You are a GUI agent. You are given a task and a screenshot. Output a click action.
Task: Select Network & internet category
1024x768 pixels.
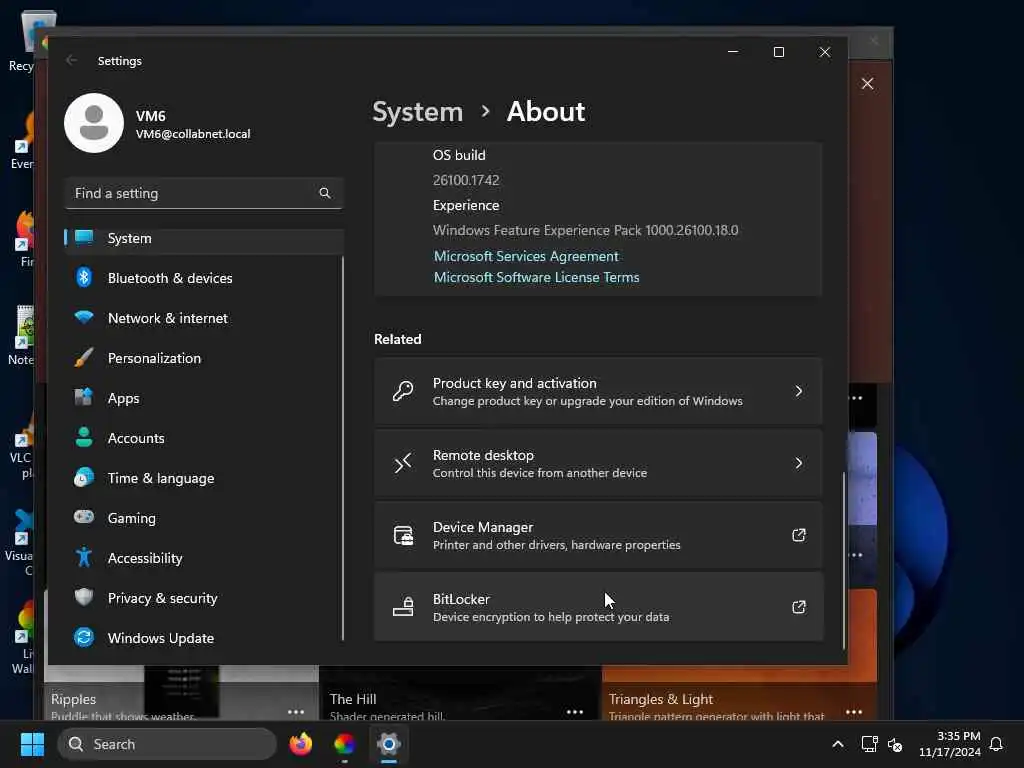point(204,317)
